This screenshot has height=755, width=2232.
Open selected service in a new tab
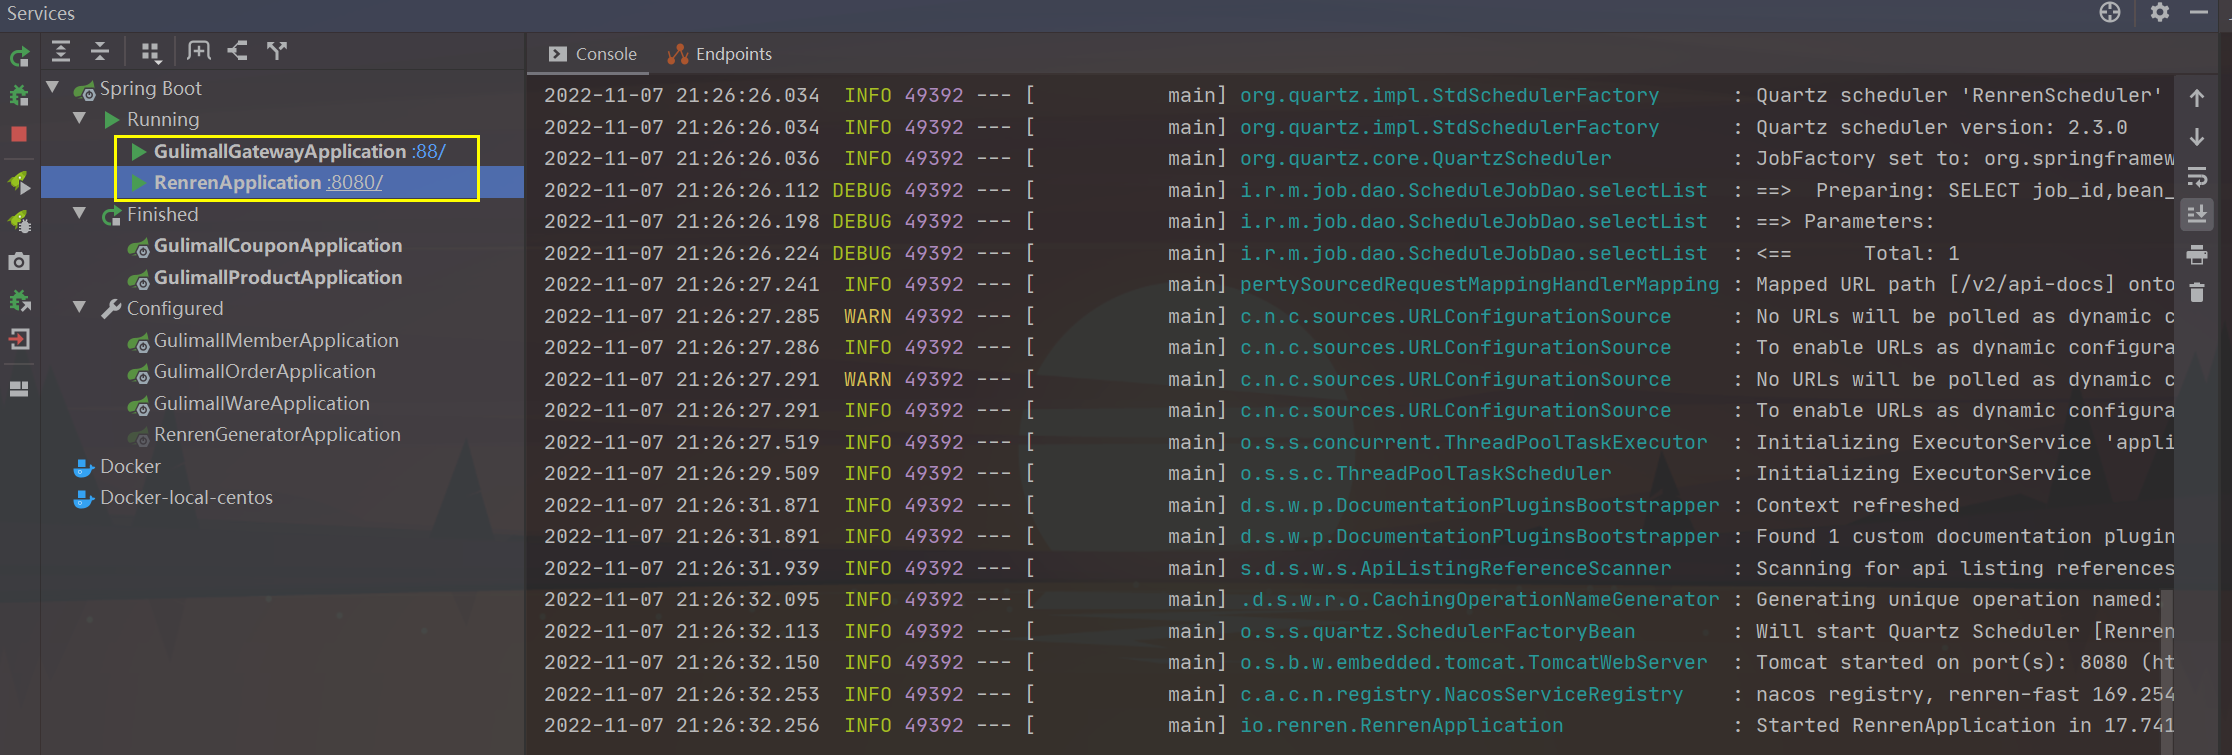199,51
